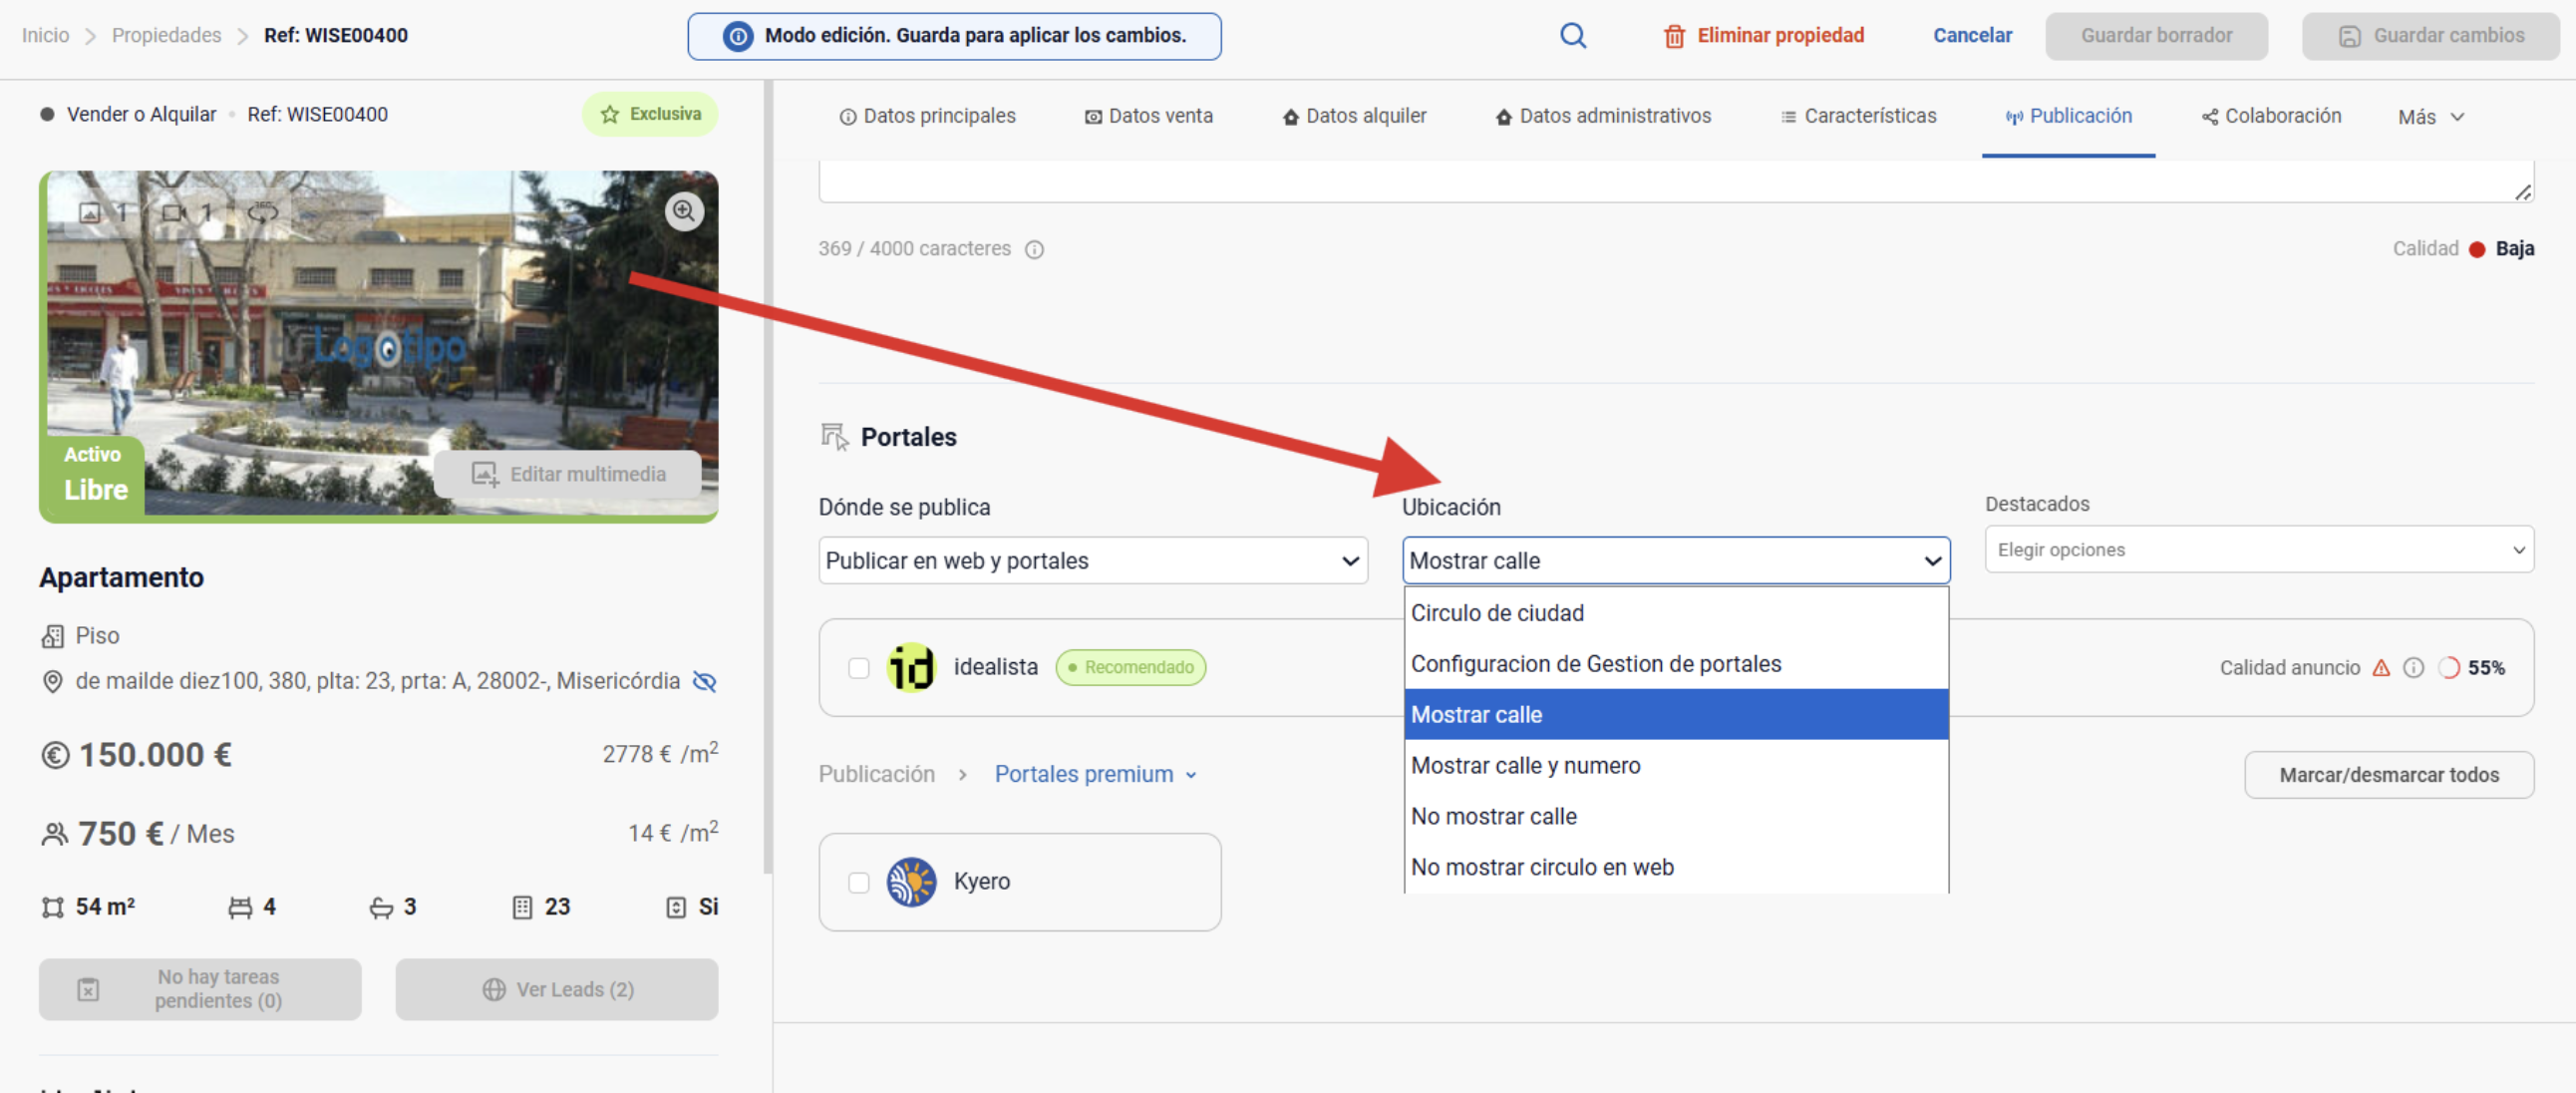Click Ver Leads (2) button
Image resolution: width=2576 pixels, height=1093 pixels.
click(556, 990)
